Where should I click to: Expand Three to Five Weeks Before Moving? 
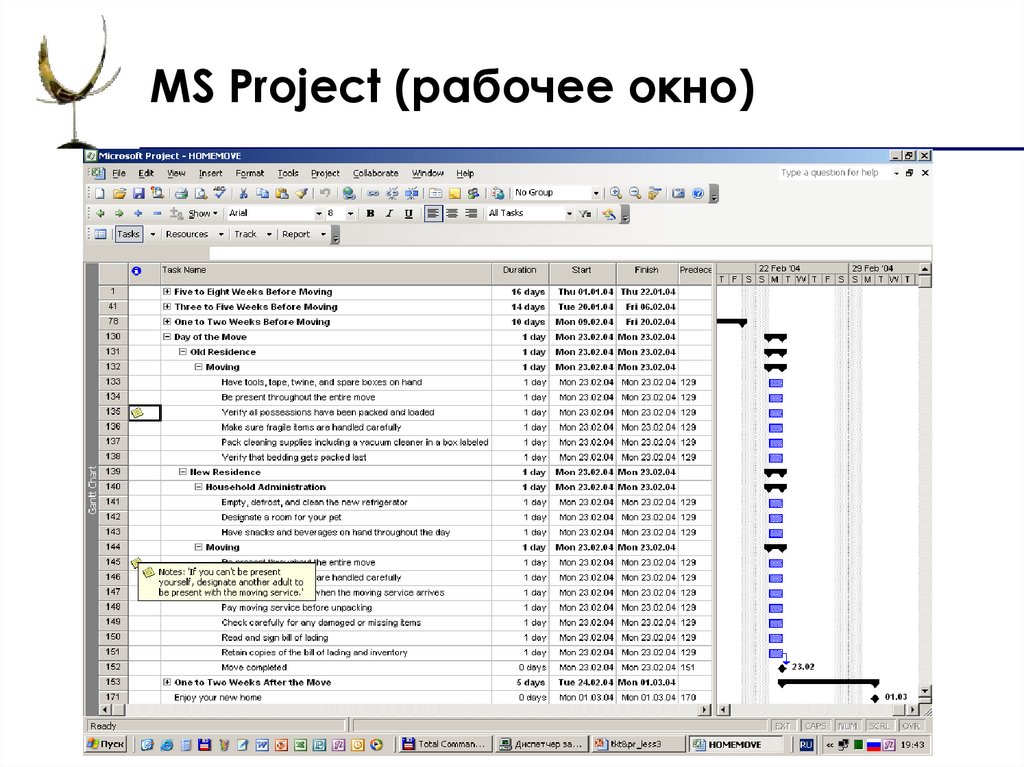167,306
